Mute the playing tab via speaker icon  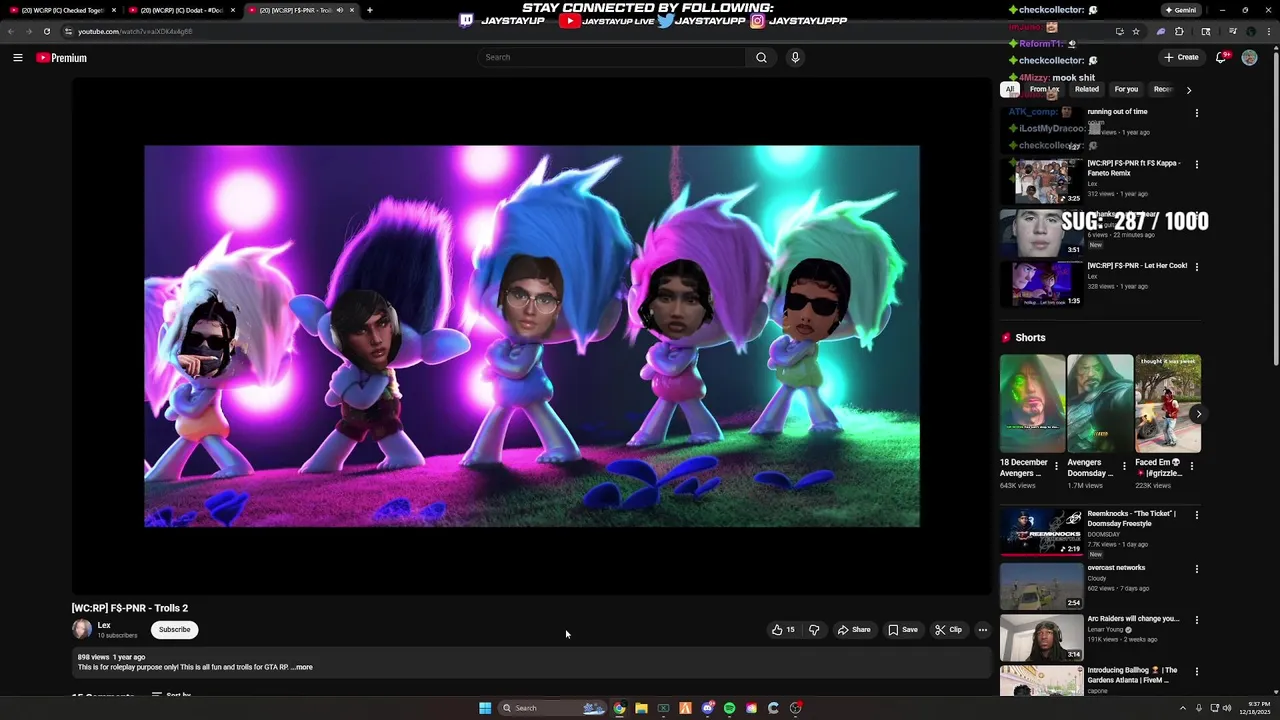point(340,10)
